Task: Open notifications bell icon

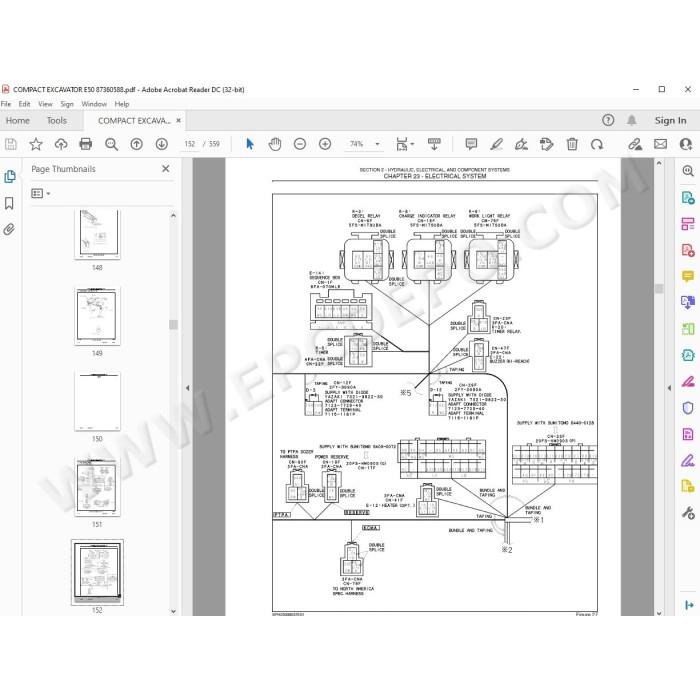Action: 631,120
